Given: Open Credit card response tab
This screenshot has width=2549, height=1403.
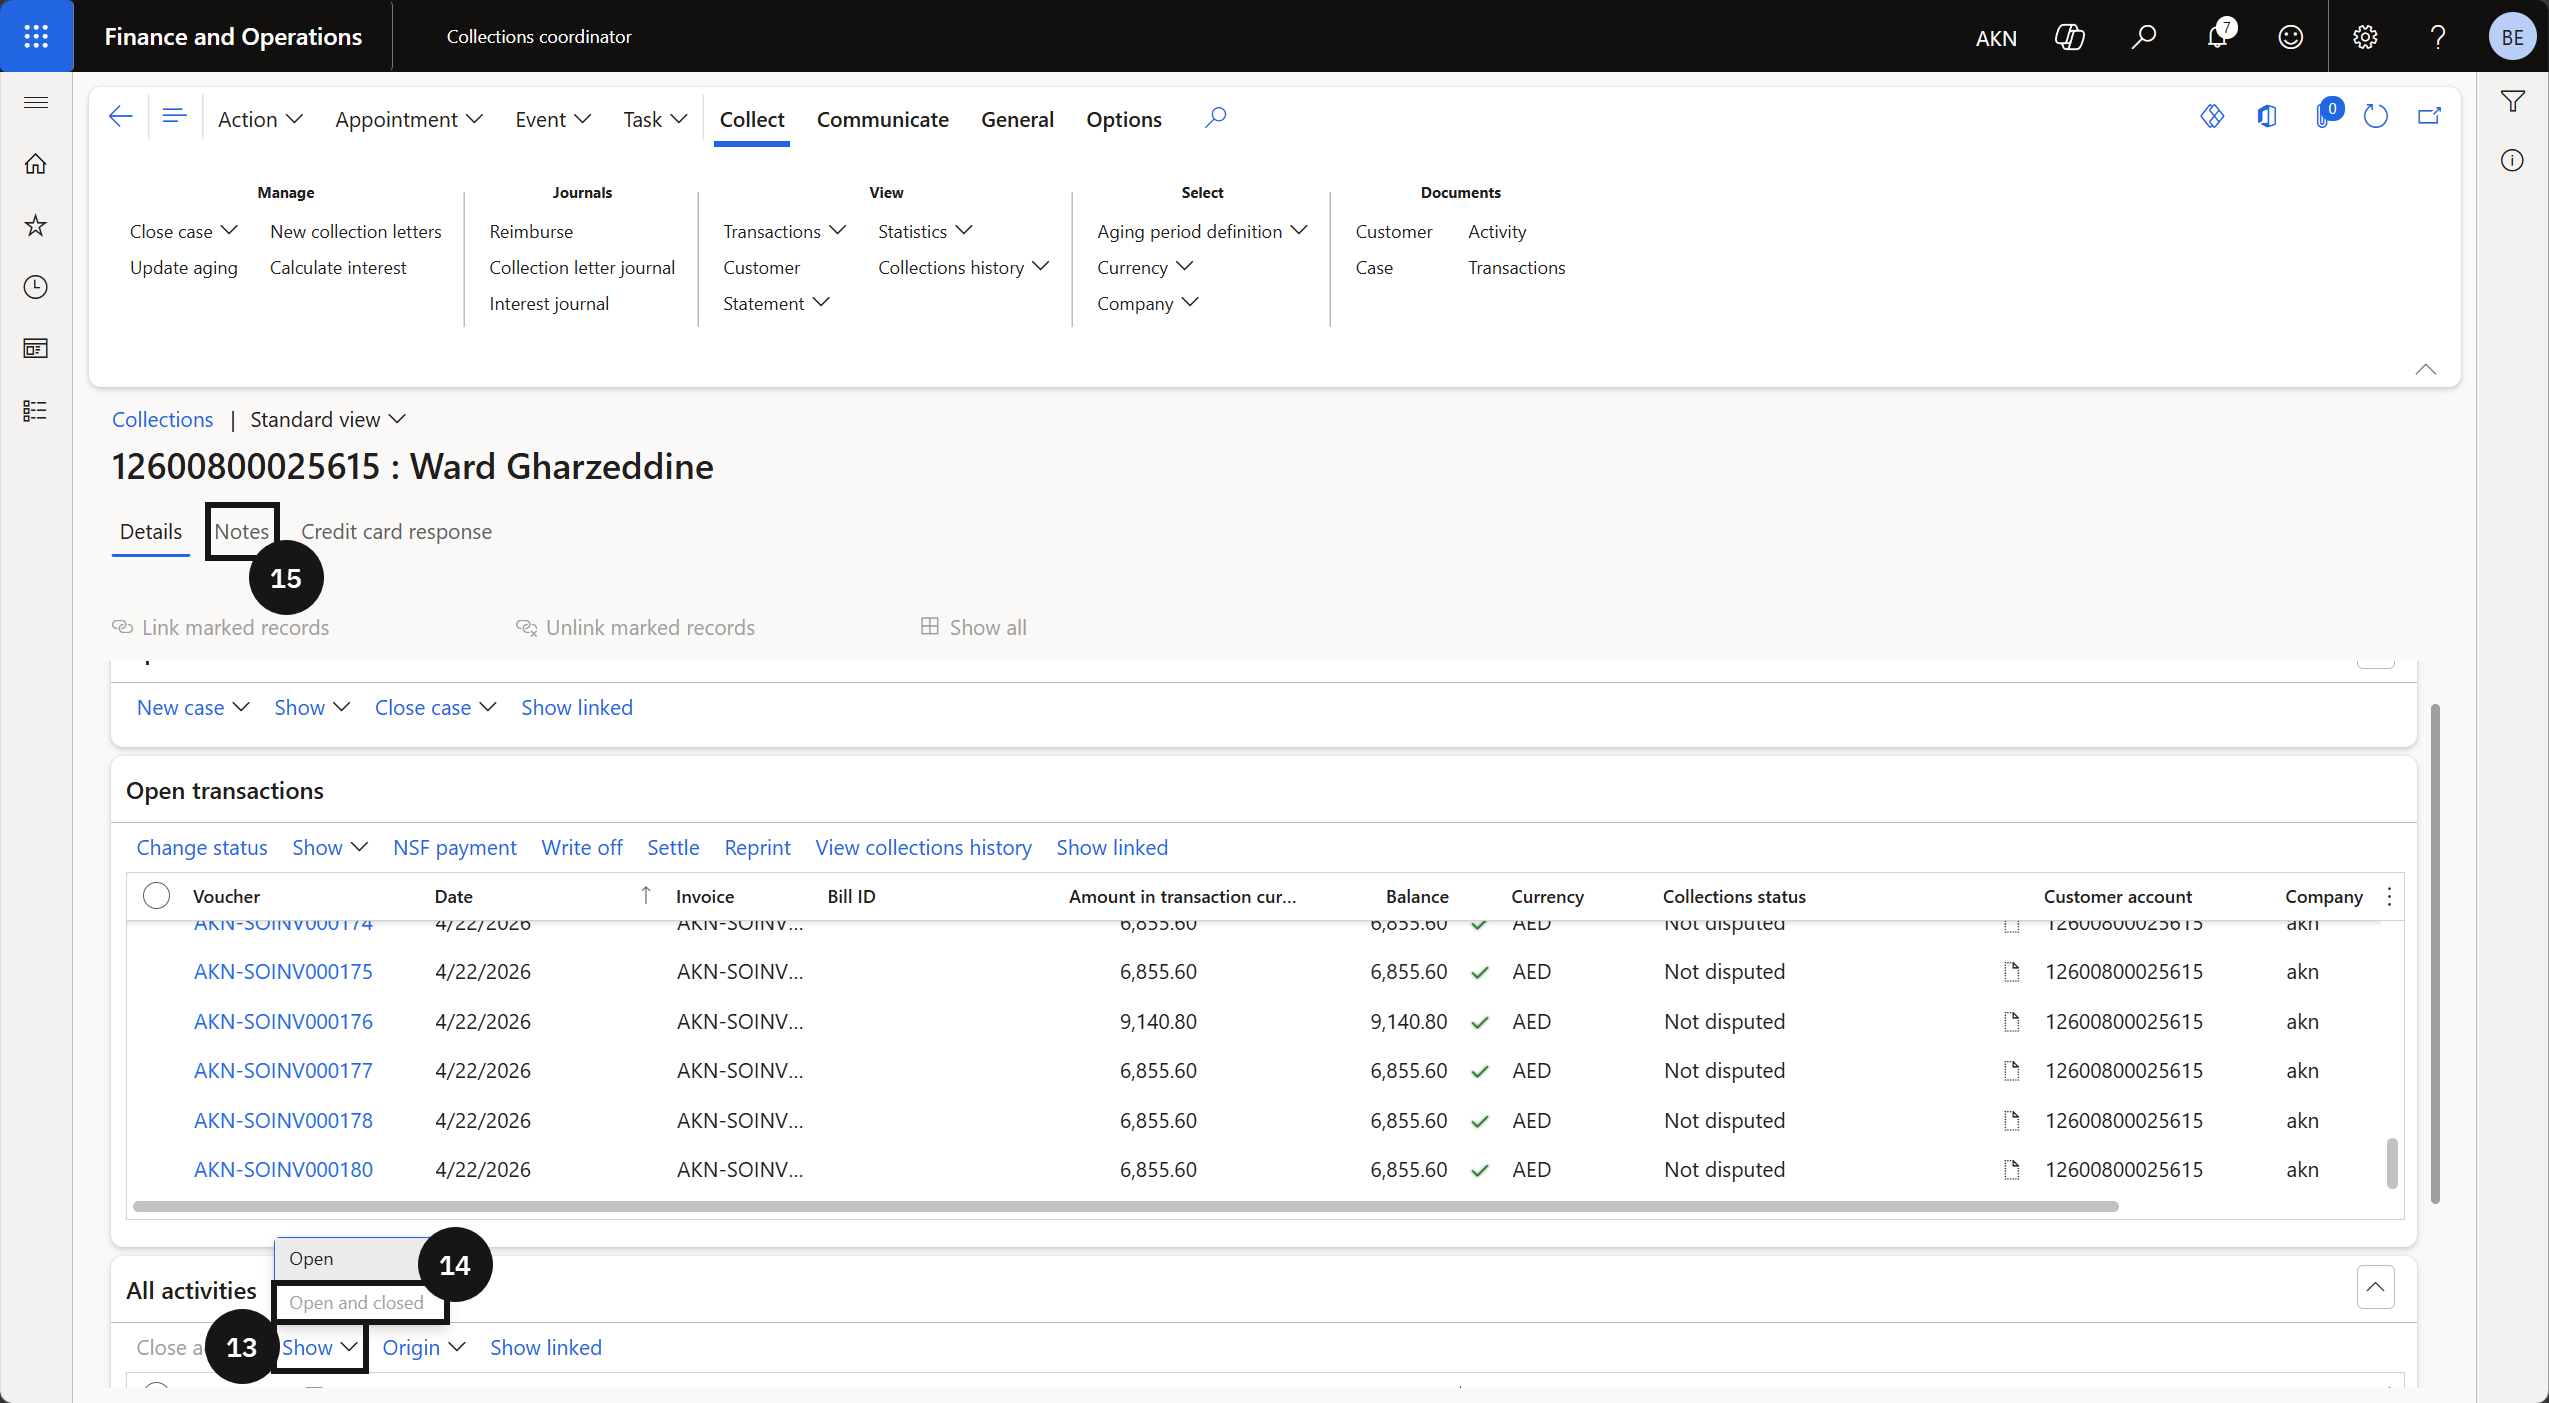Looking at the screenshot, I should [396, 531].
